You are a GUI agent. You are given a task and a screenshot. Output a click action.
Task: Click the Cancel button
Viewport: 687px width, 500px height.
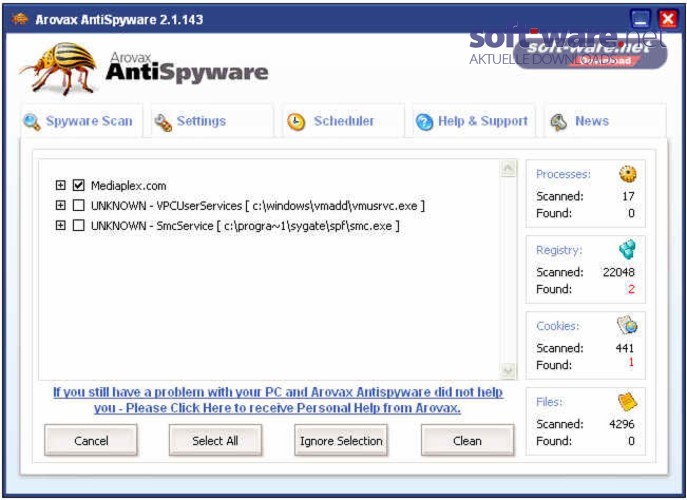(91, 440)
